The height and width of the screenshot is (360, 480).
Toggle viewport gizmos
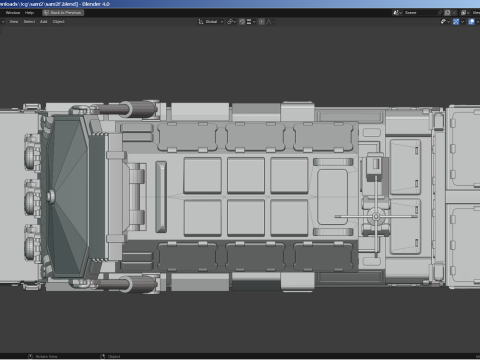coord(456,22)
